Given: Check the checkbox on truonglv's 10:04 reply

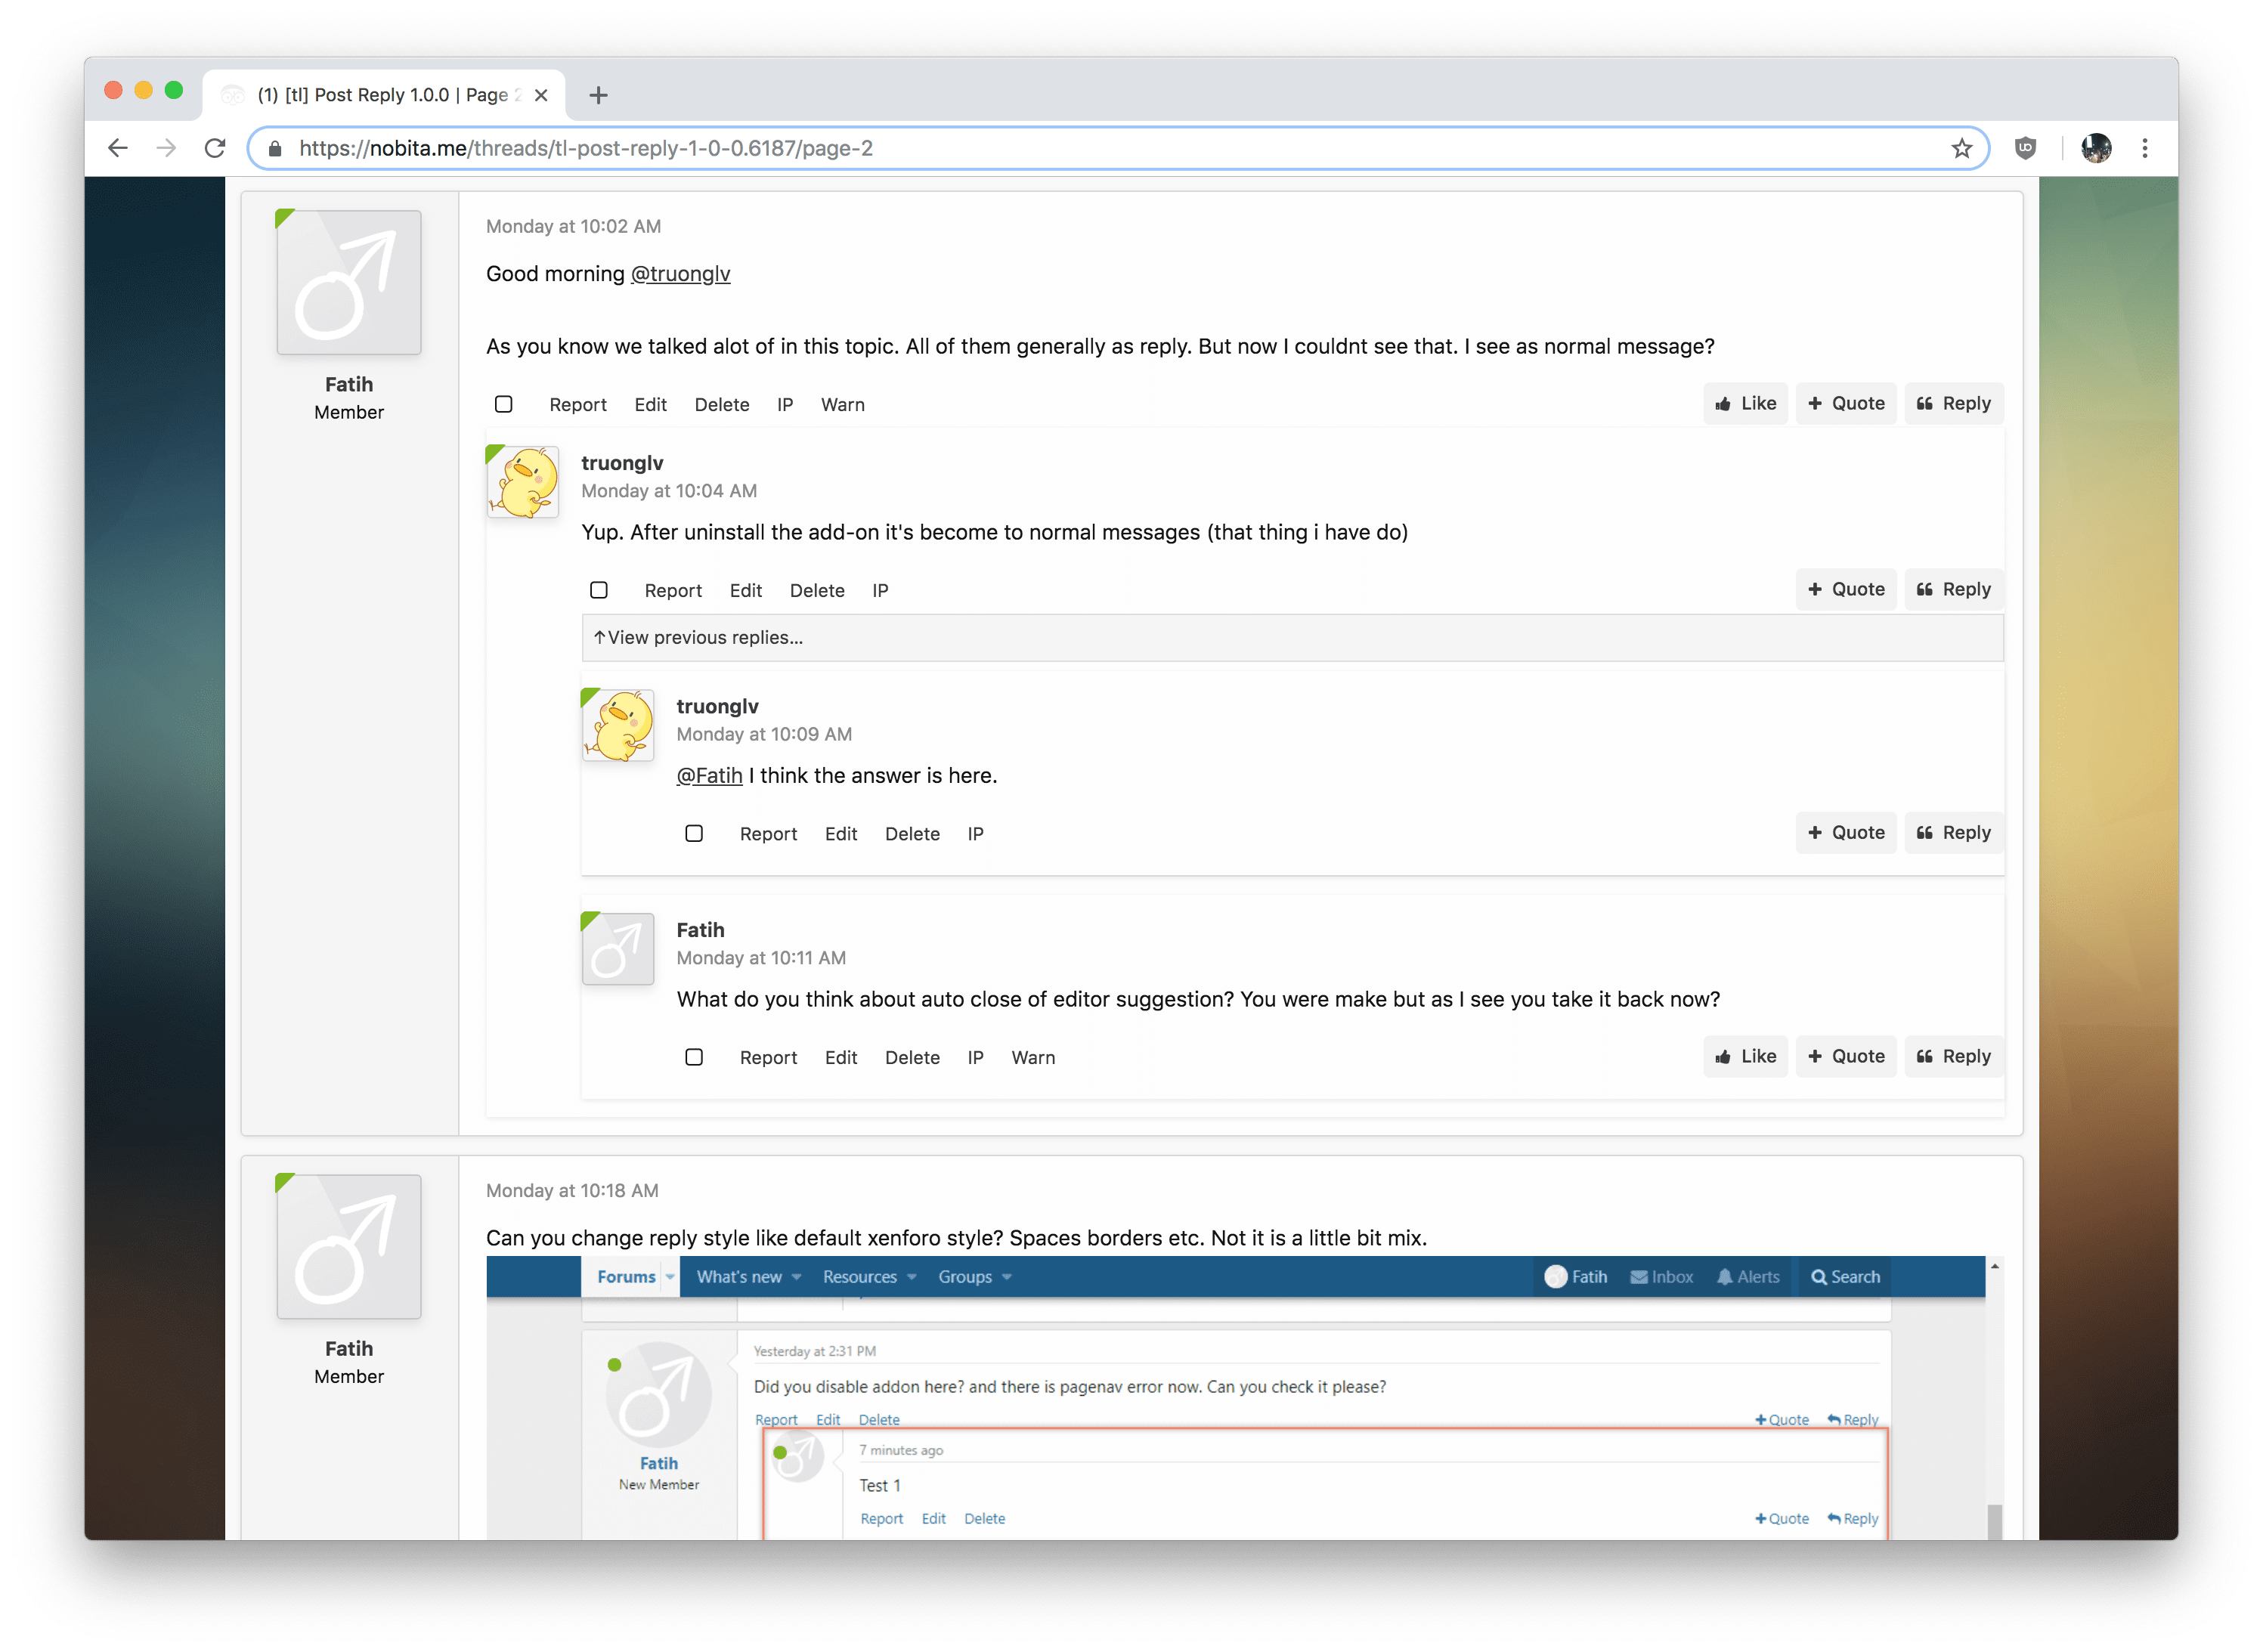Looking at the screenshot, I should pyautogui.click(x=599, y=590).
